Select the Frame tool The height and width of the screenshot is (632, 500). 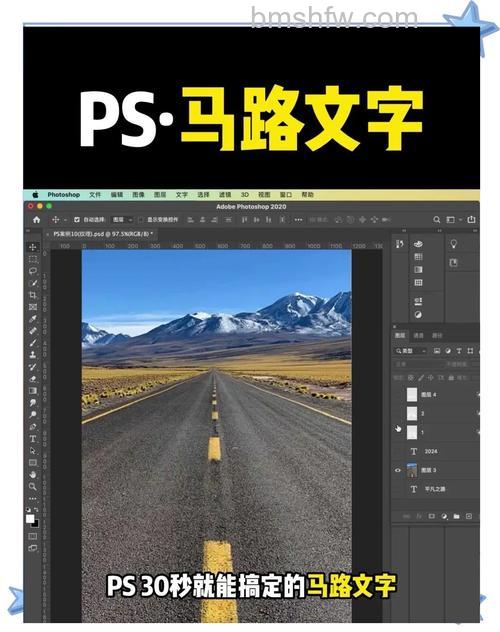[33, 307]
